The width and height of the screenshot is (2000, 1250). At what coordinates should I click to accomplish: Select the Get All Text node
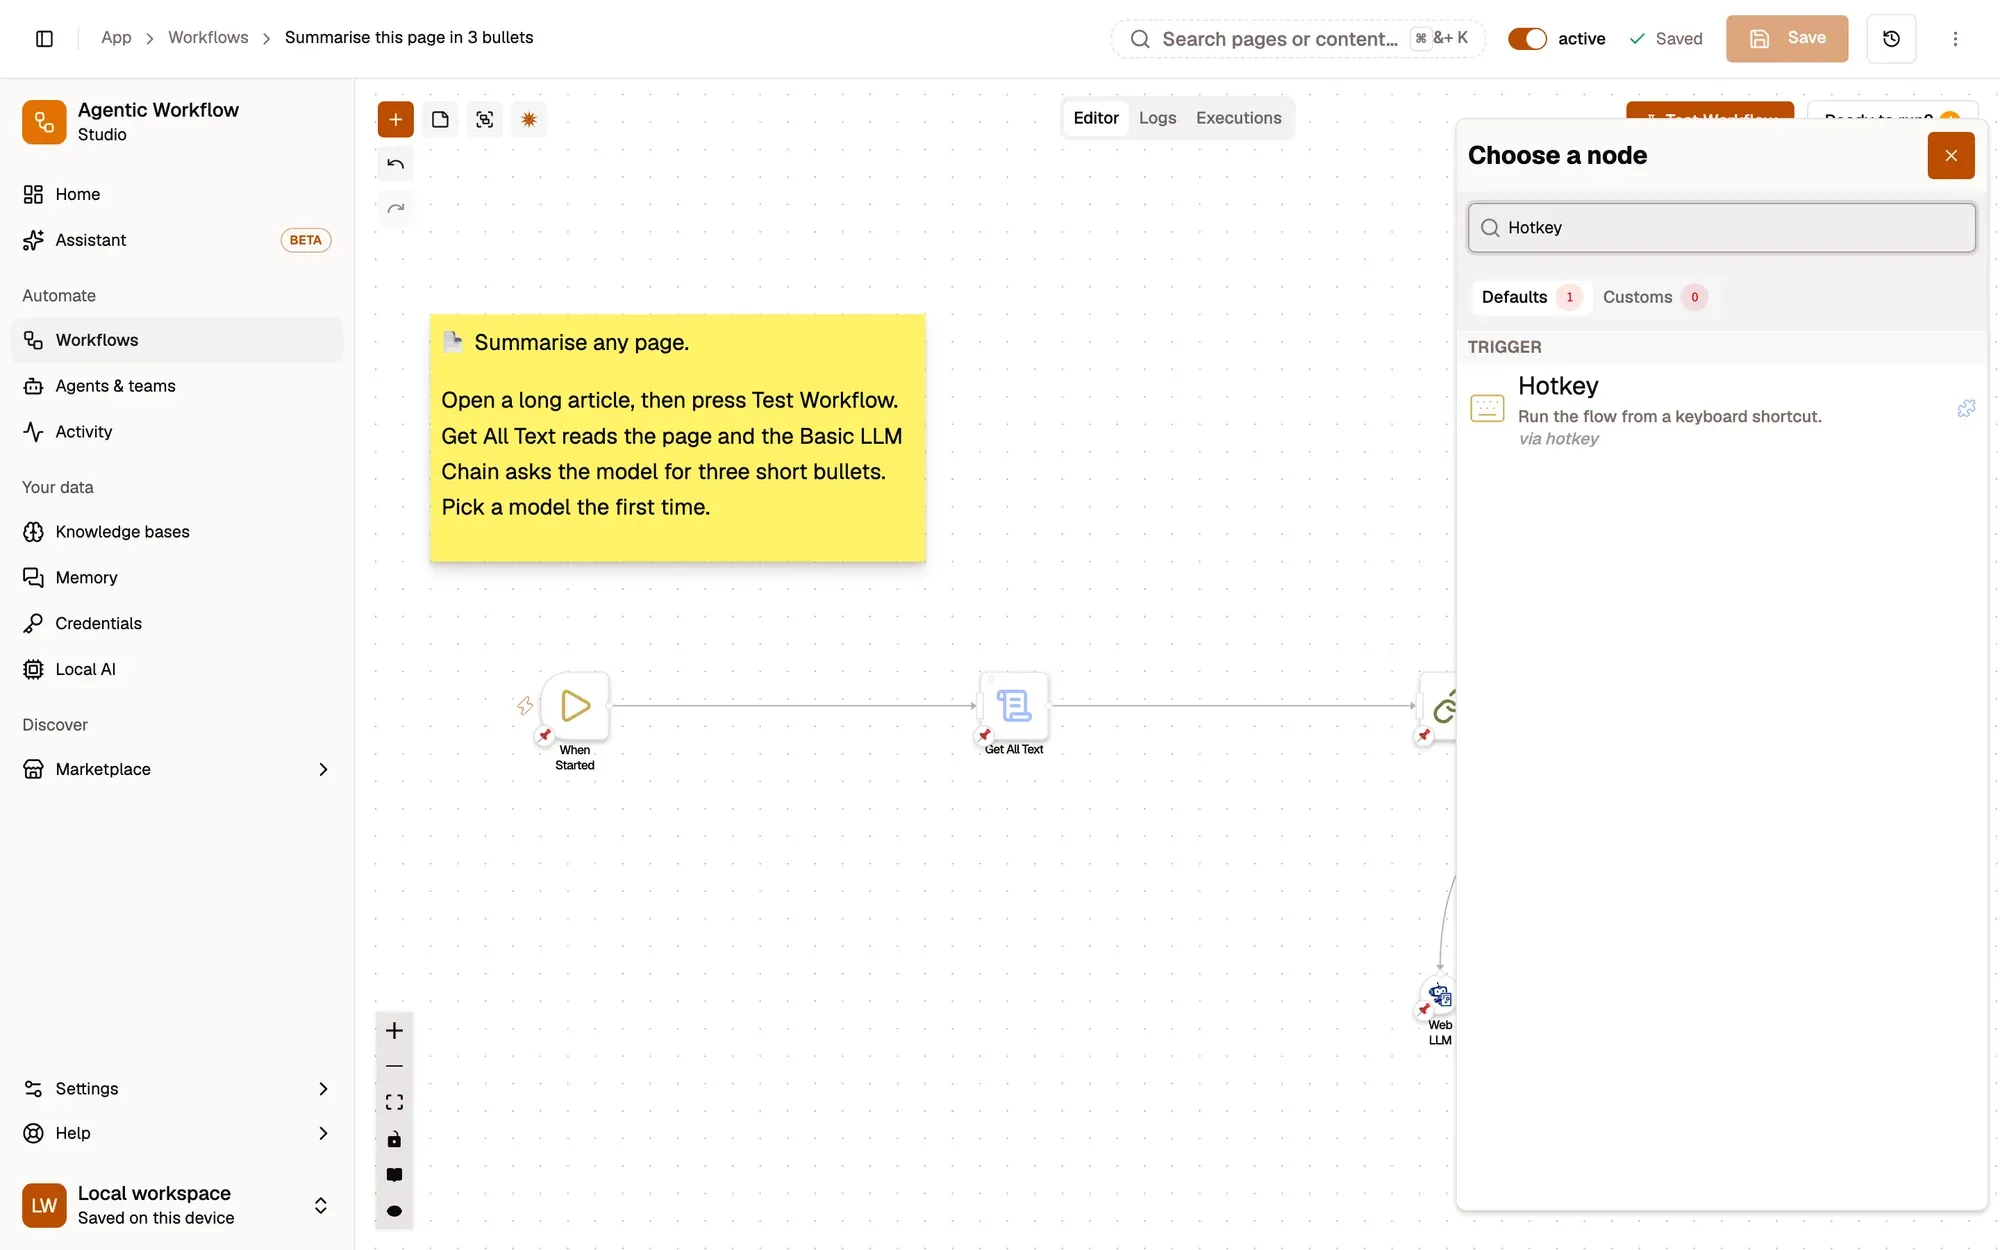(x=1014, y=706)
